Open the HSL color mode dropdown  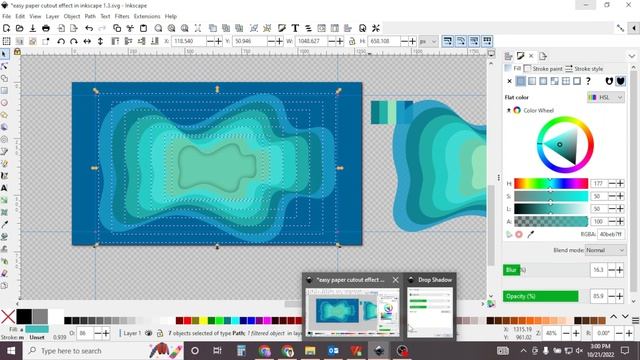pos(606,97)
